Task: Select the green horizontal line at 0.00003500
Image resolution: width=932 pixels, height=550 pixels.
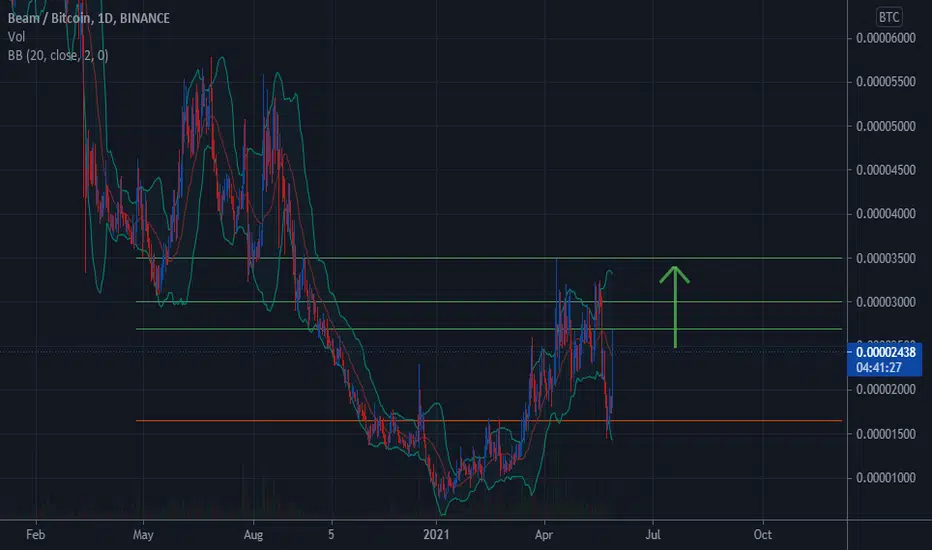Action: (x=489, y=258)
